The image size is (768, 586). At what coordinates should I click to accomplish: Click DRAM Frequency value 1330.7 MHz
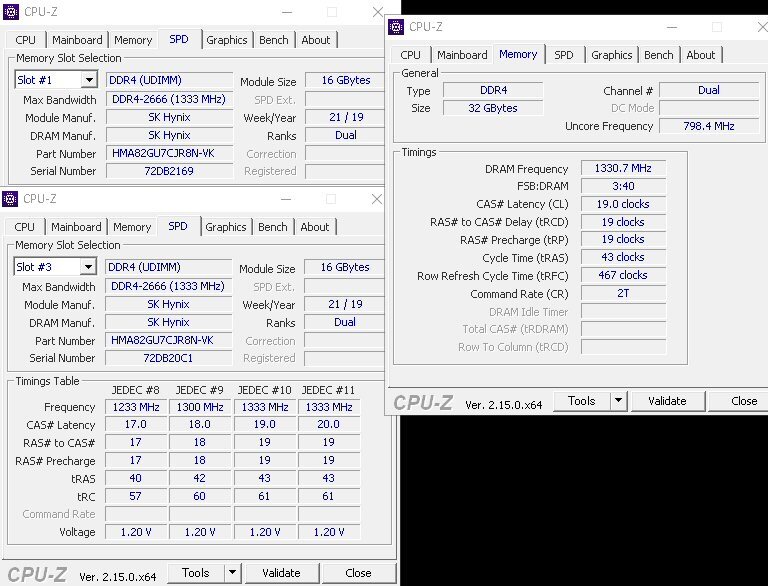click(x=623, y=168)
